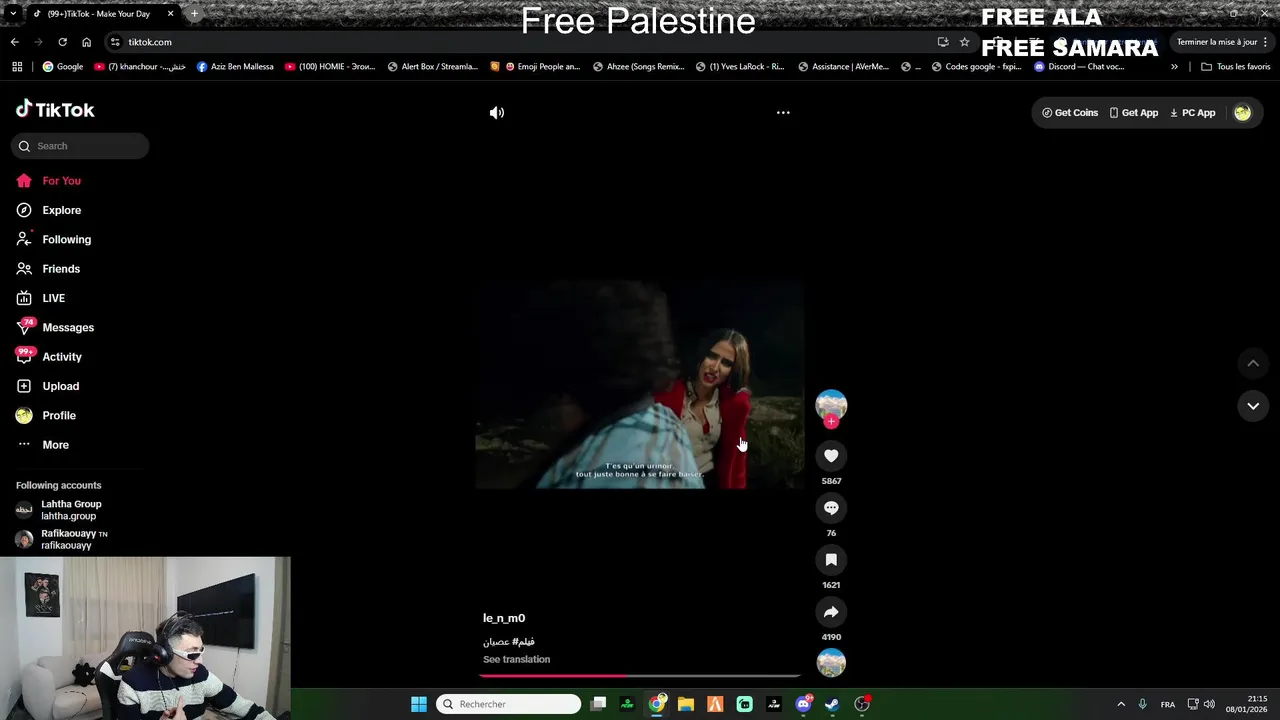
Task: Seek in the video progress bar
Action: 639,676
